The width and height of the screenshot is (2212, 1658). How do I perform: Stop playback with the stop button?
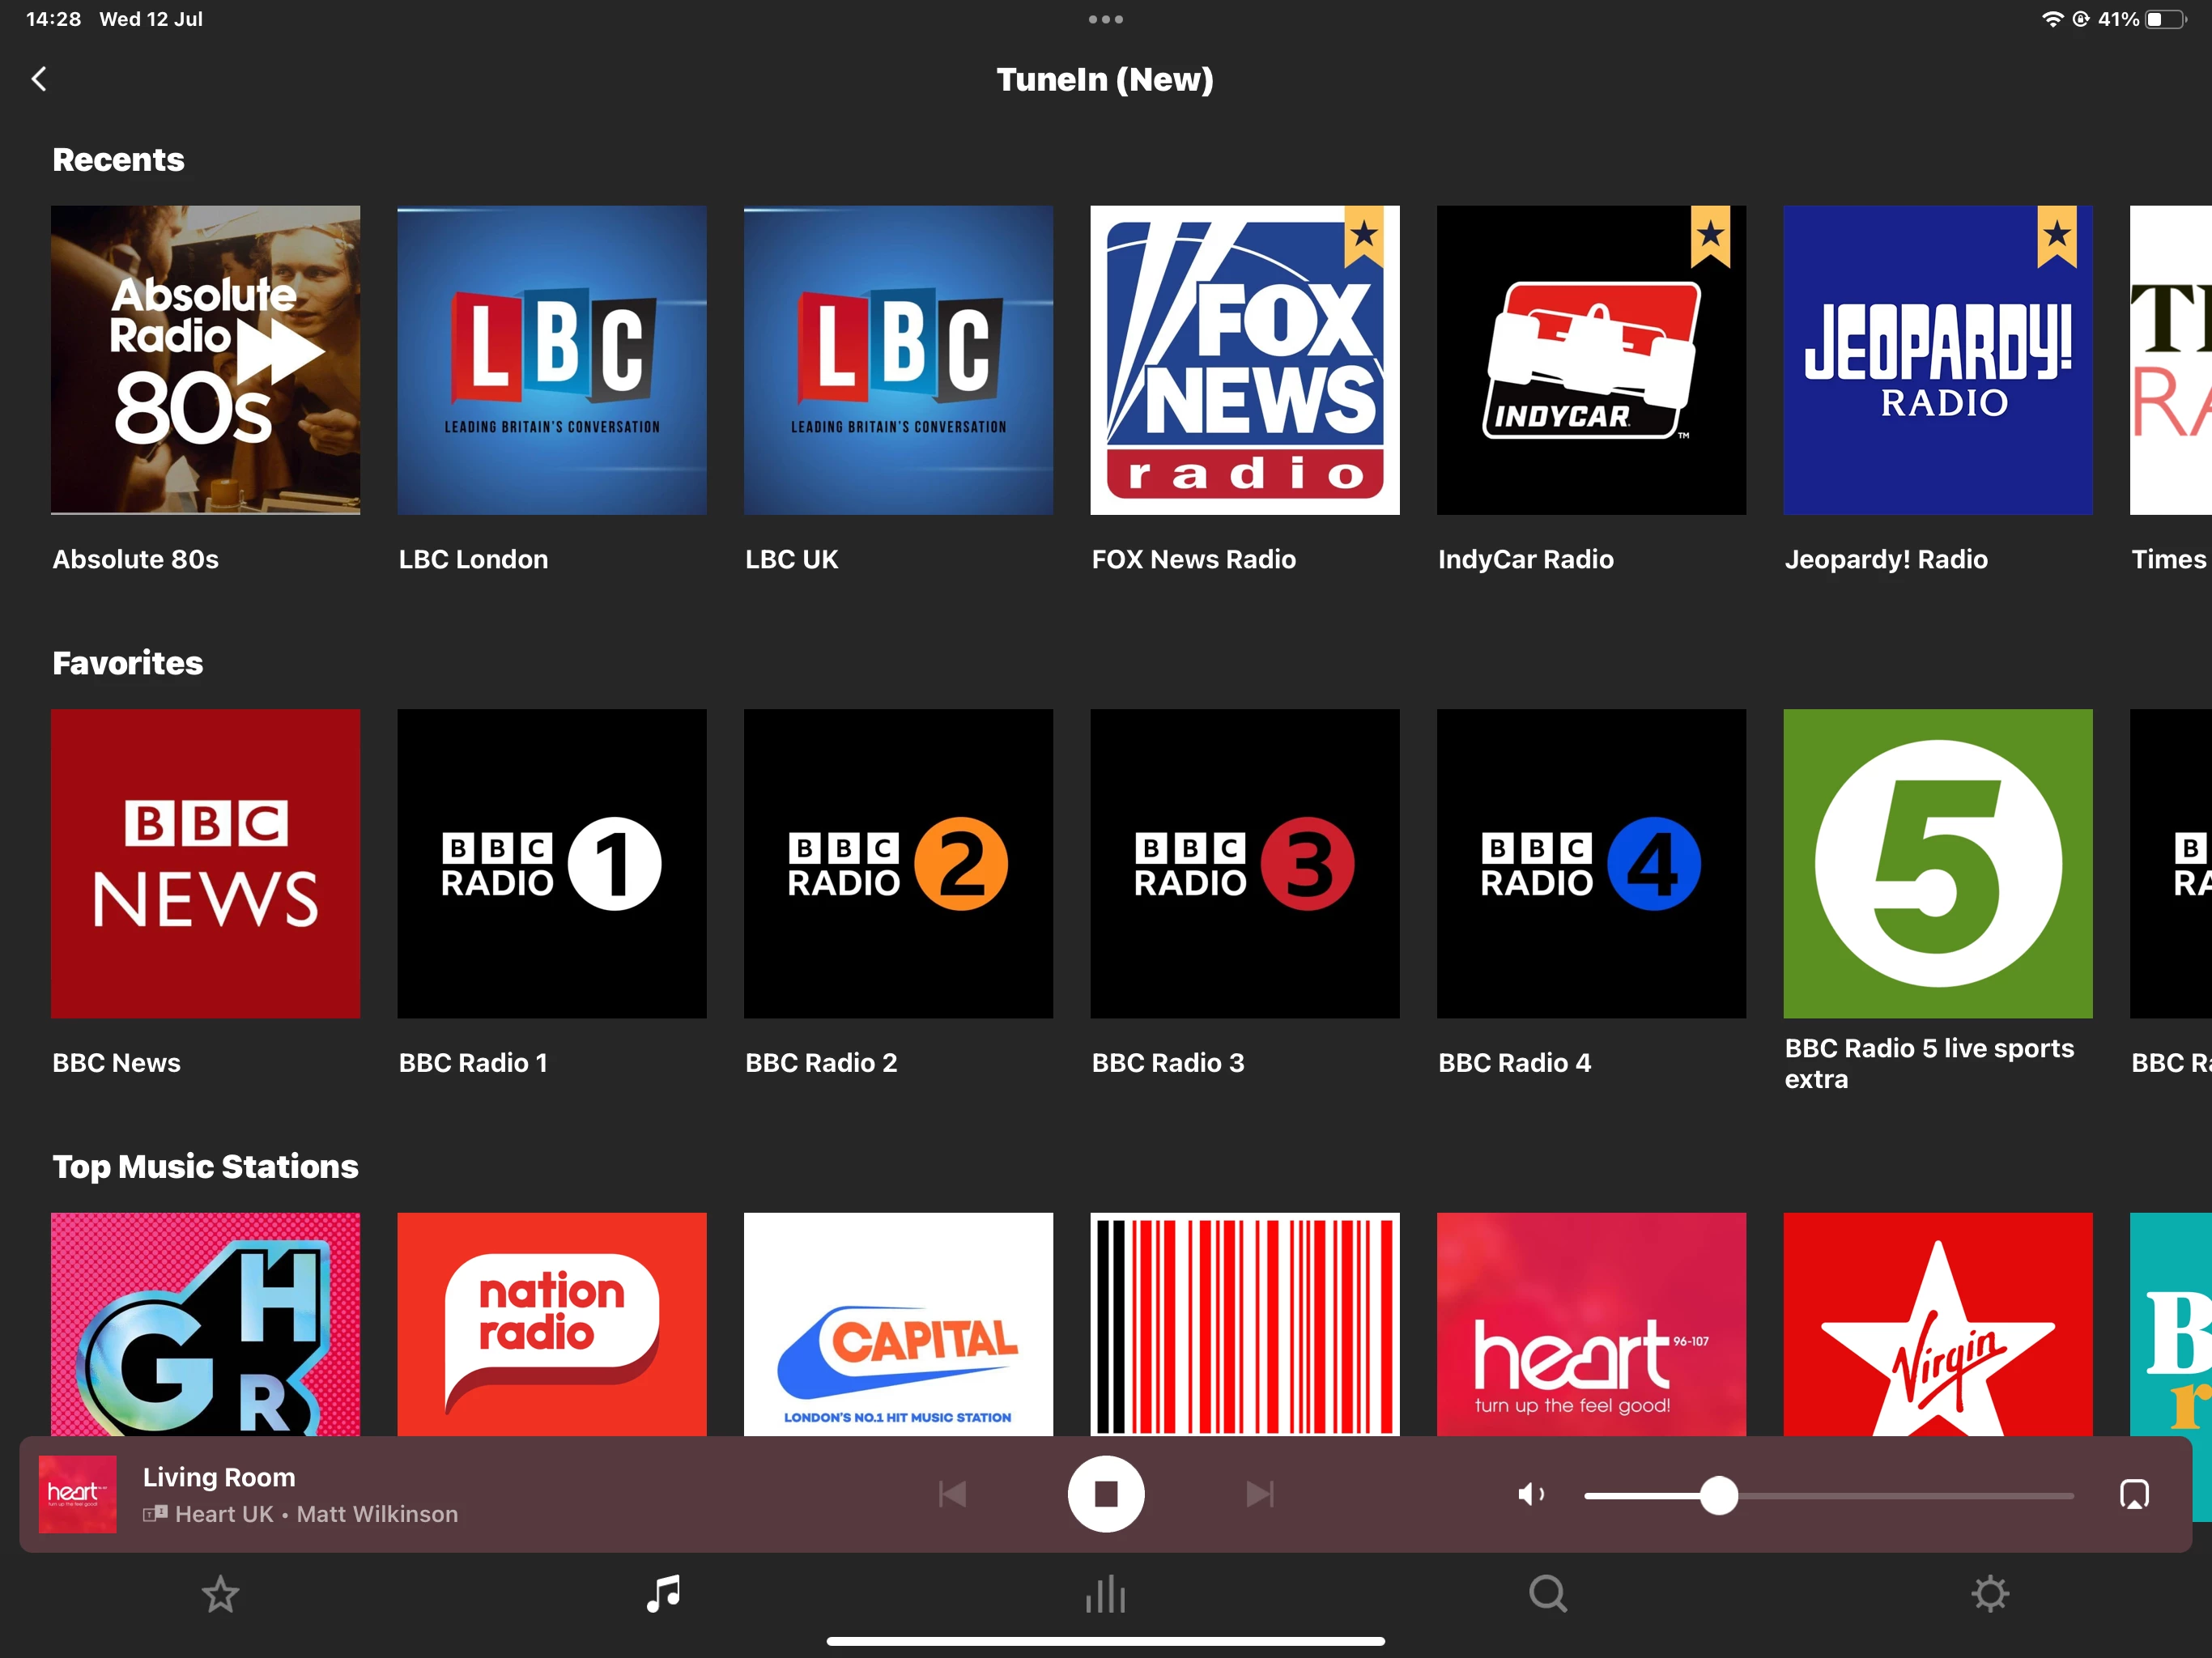click(1105, 1494)
